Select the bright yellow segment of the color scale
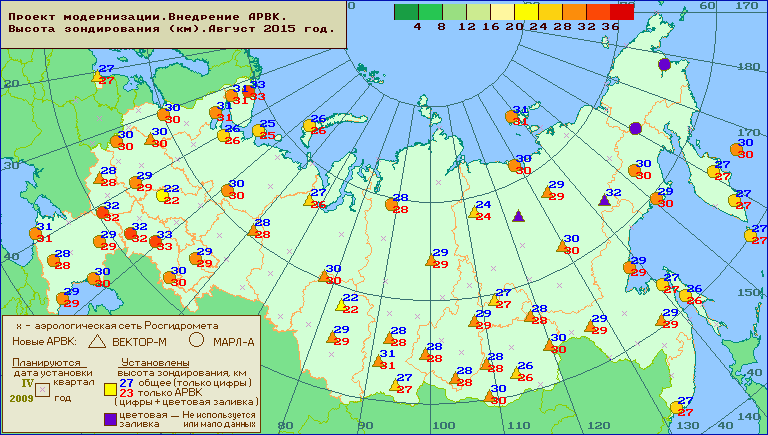768x435 pixels. (527, 12)
